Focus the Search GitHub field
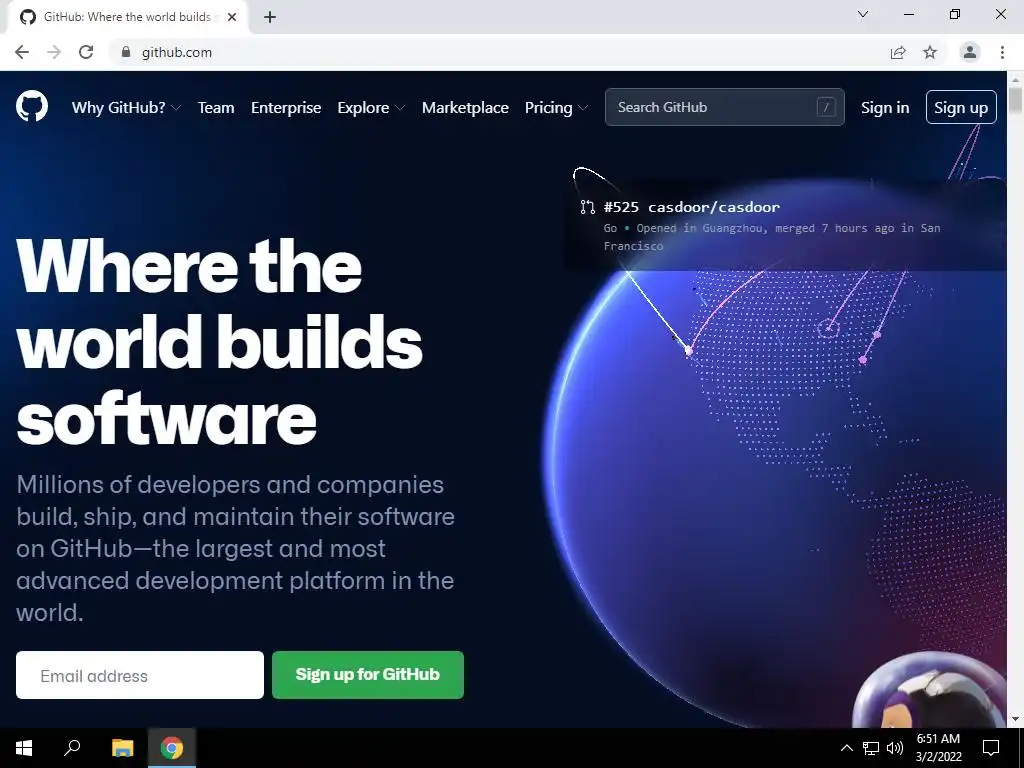1024x768 pixels. [x=724, y=107]
